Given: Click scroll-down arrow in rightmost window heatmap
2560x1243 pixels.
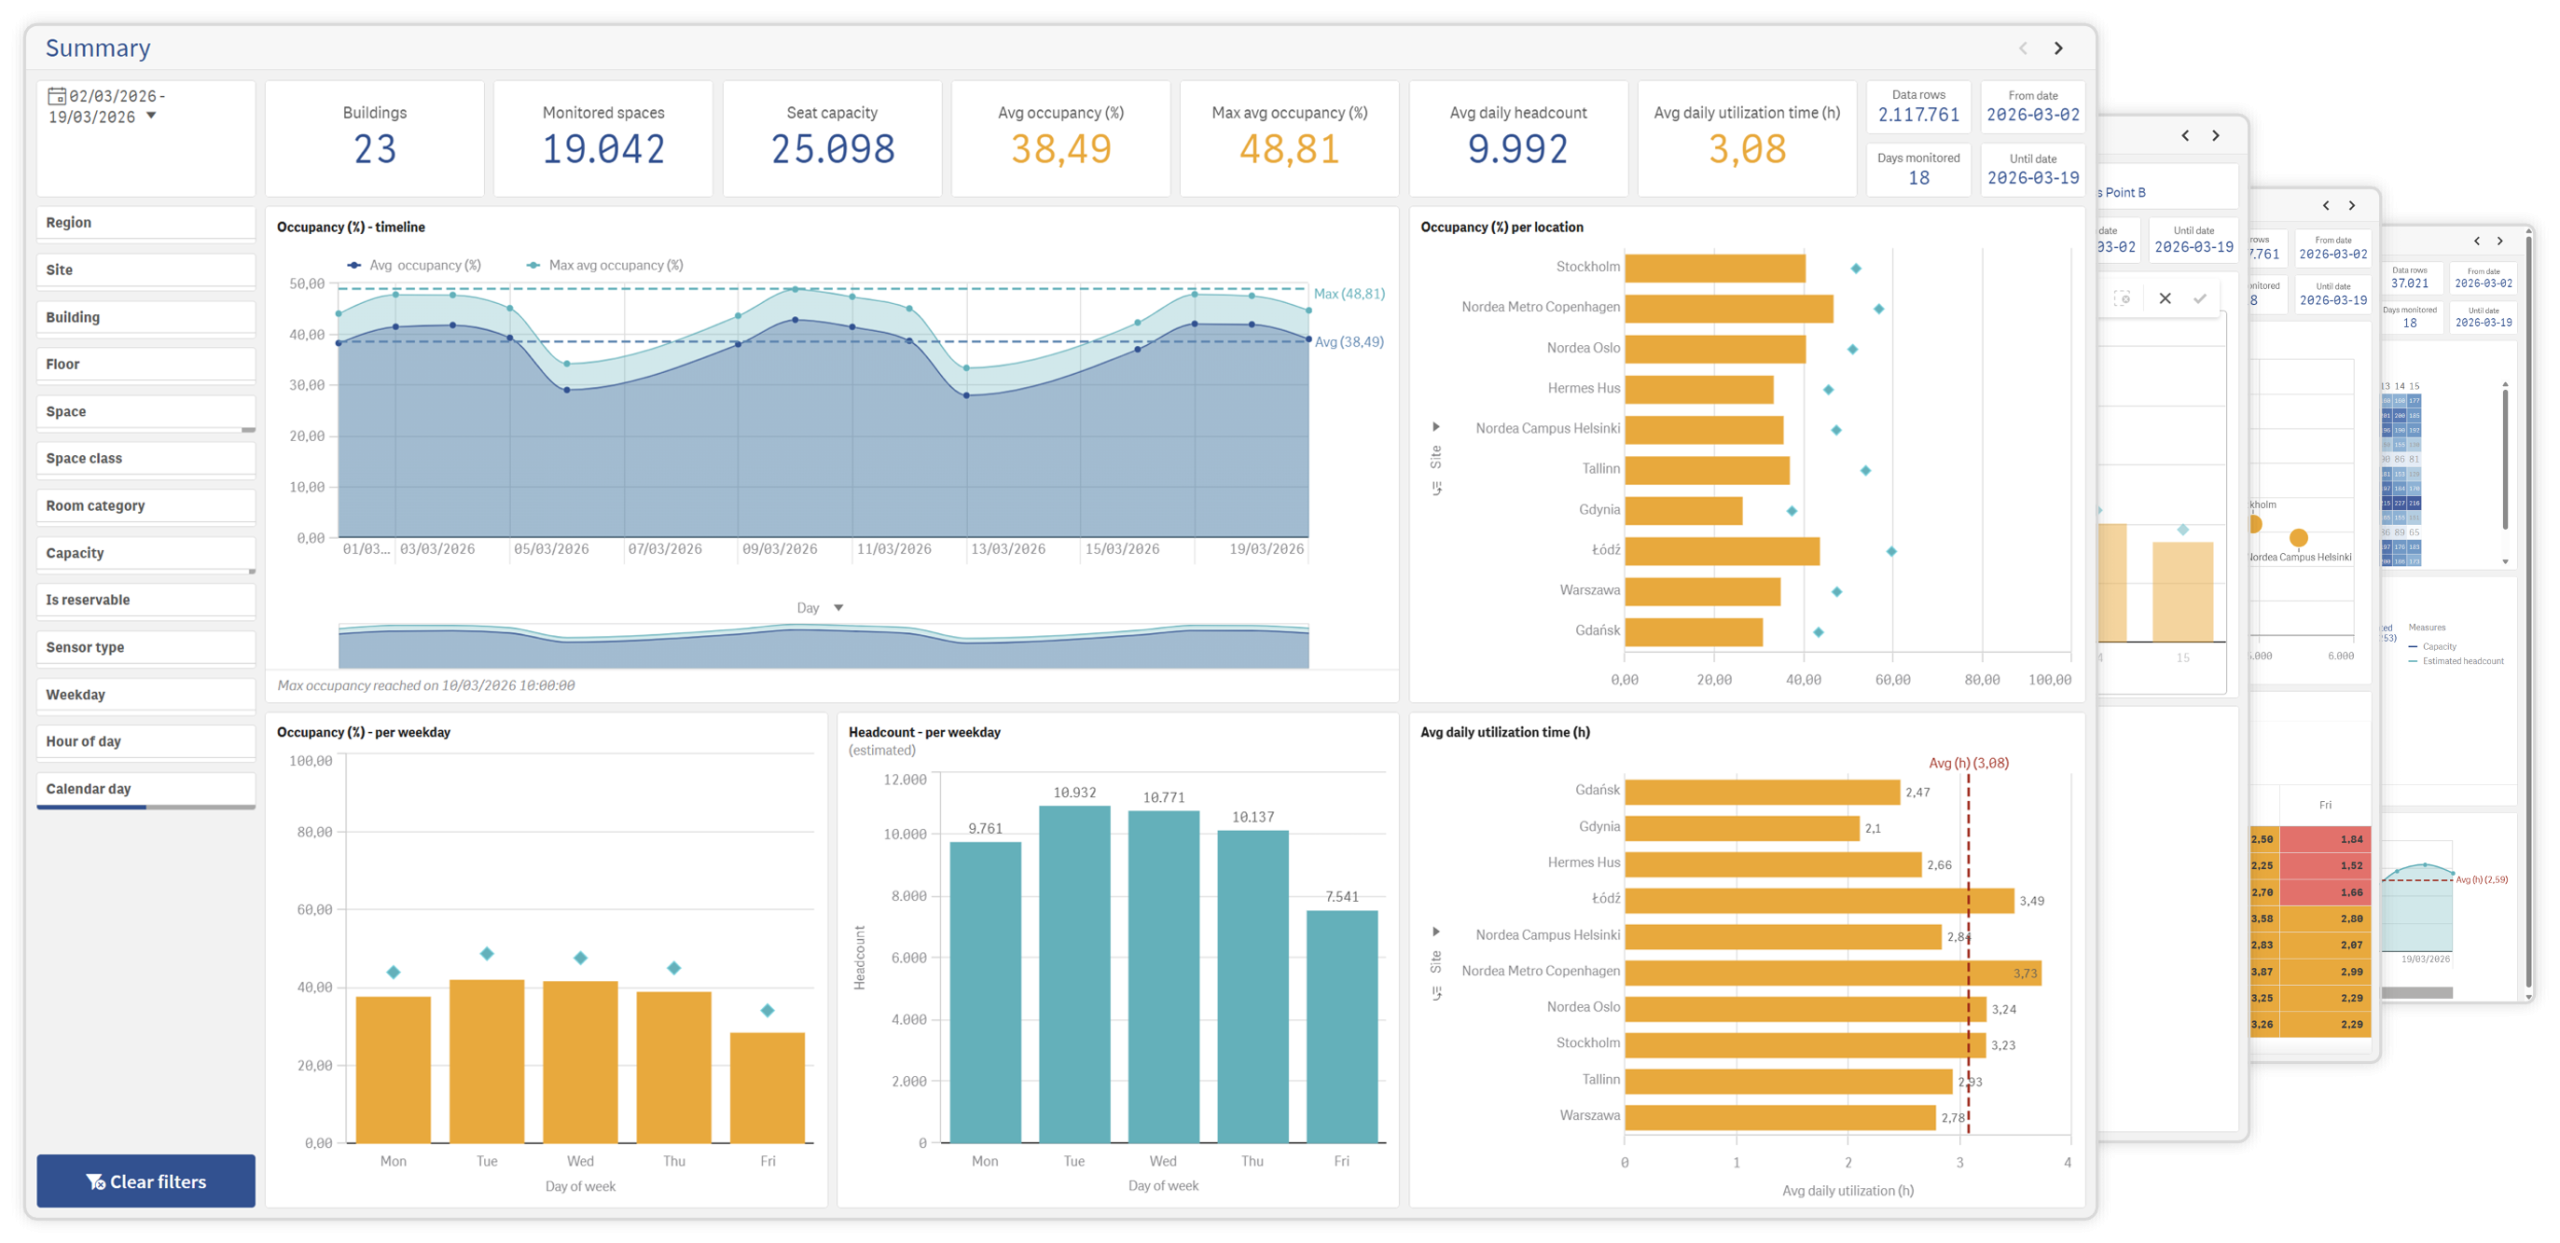Looking at the screenshot, I should tap(2504, 561).
